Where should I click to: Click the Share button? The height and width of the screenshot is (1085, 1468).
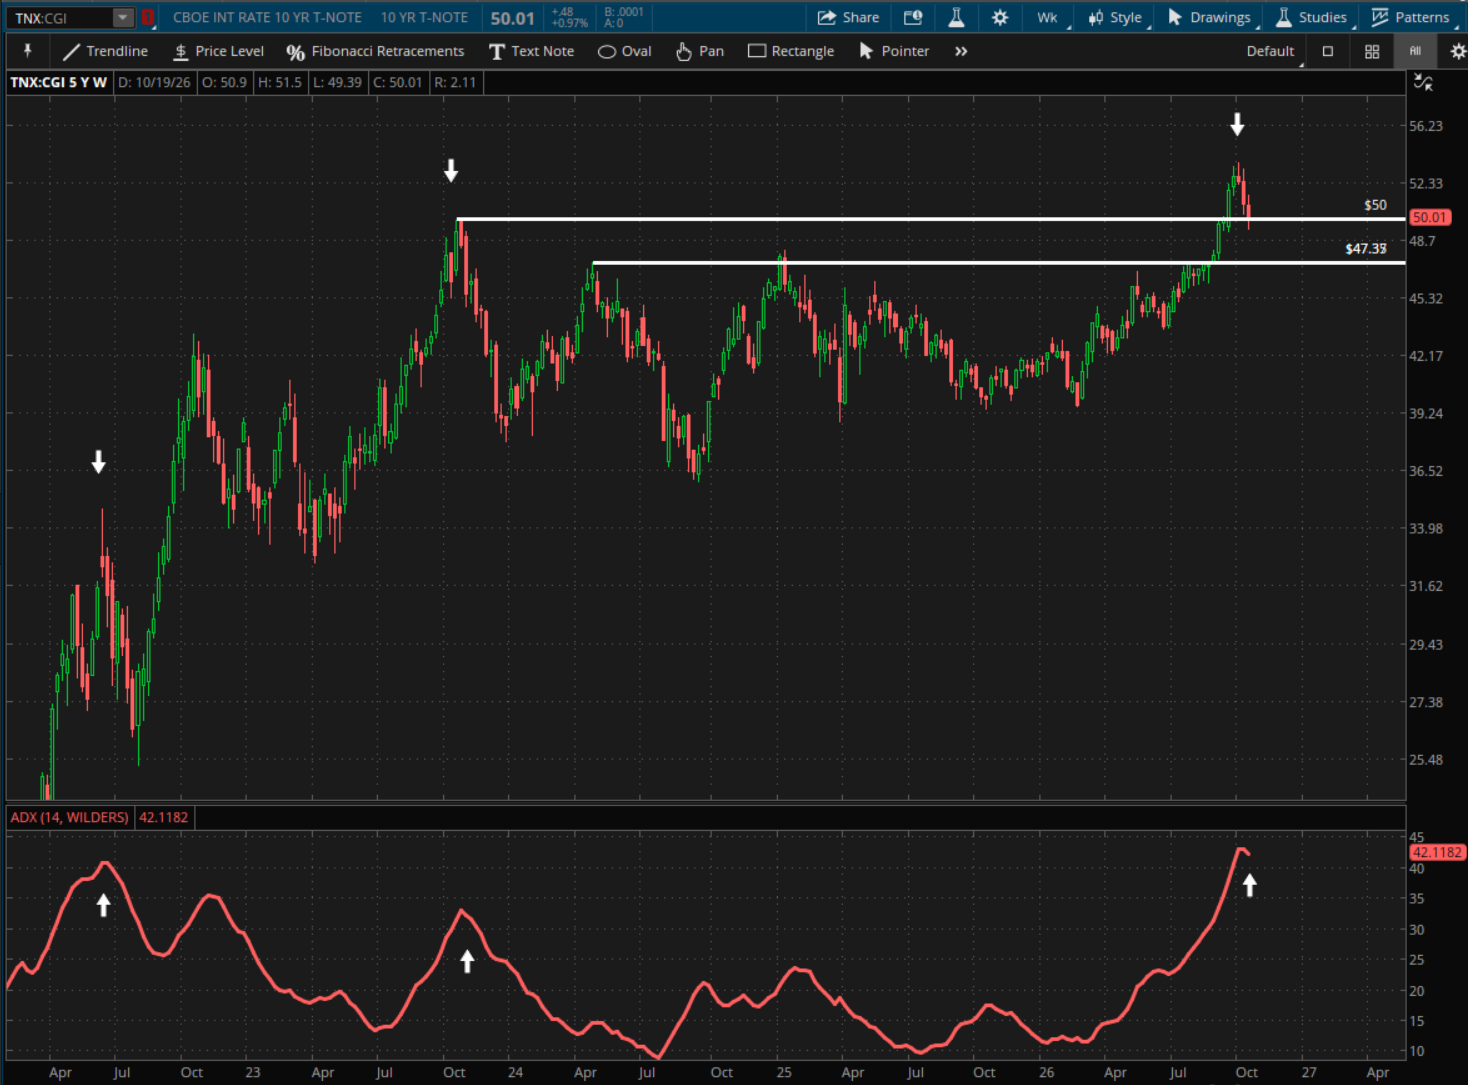(848, 17)
